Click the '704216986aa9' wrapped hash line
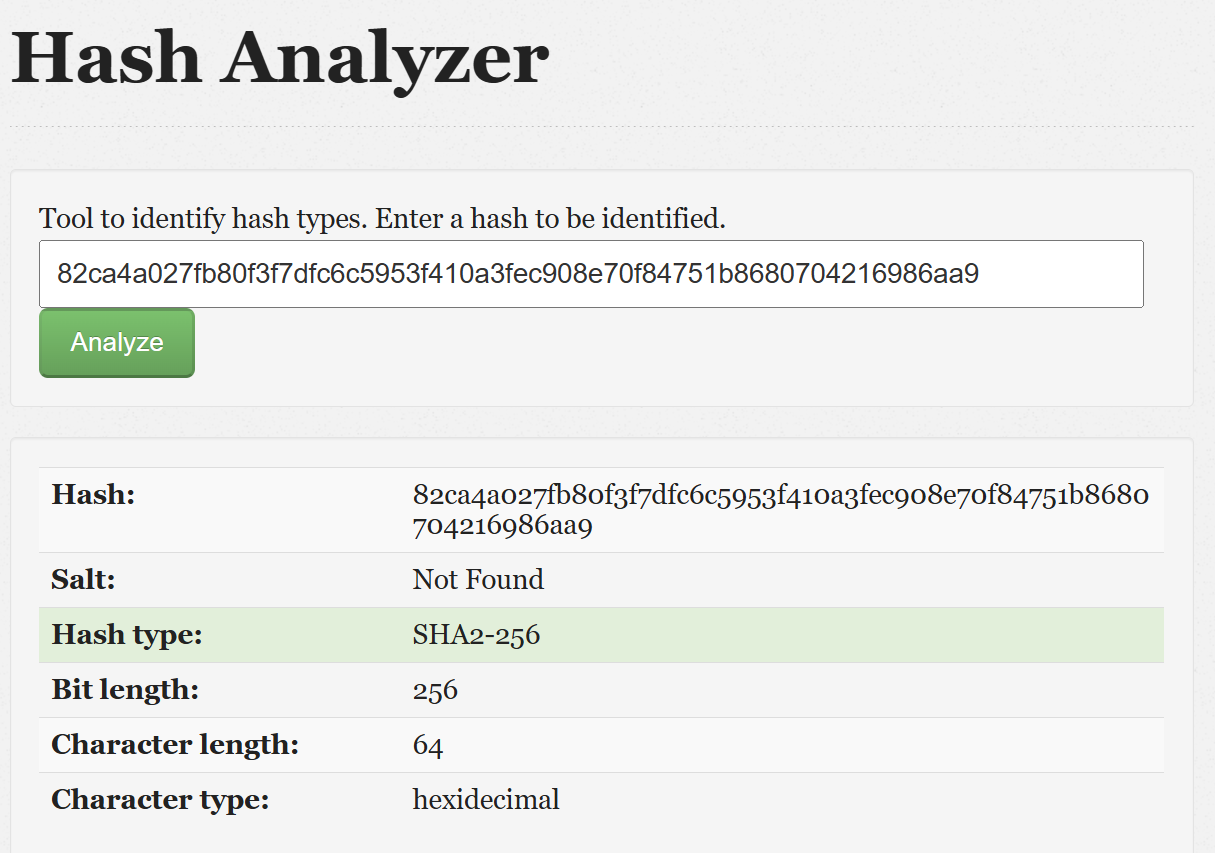The image size is (1215, 853). (x=503, y=525)
